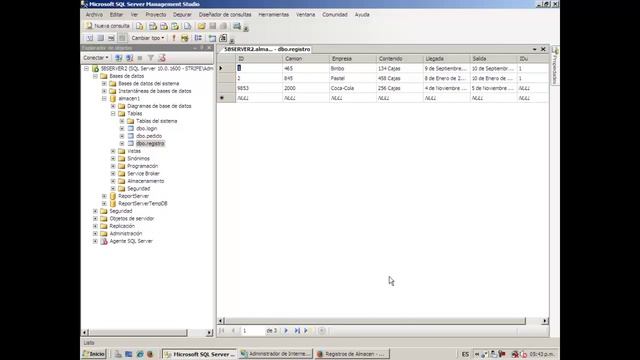Click the current record number field
This screenshot has height=360, width=640.
tap(252, 331)
